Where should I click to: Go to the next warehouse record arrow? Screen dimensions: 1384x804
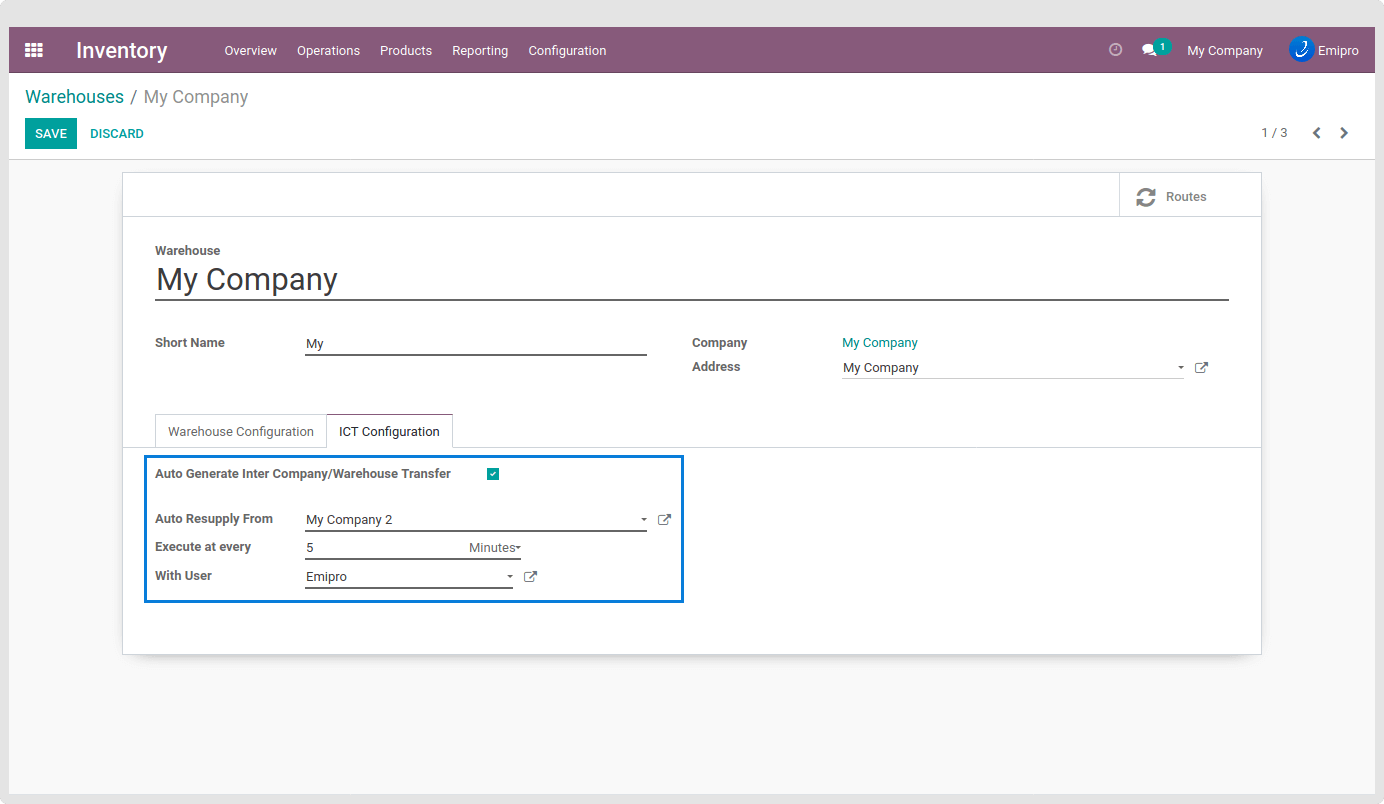1344,133
